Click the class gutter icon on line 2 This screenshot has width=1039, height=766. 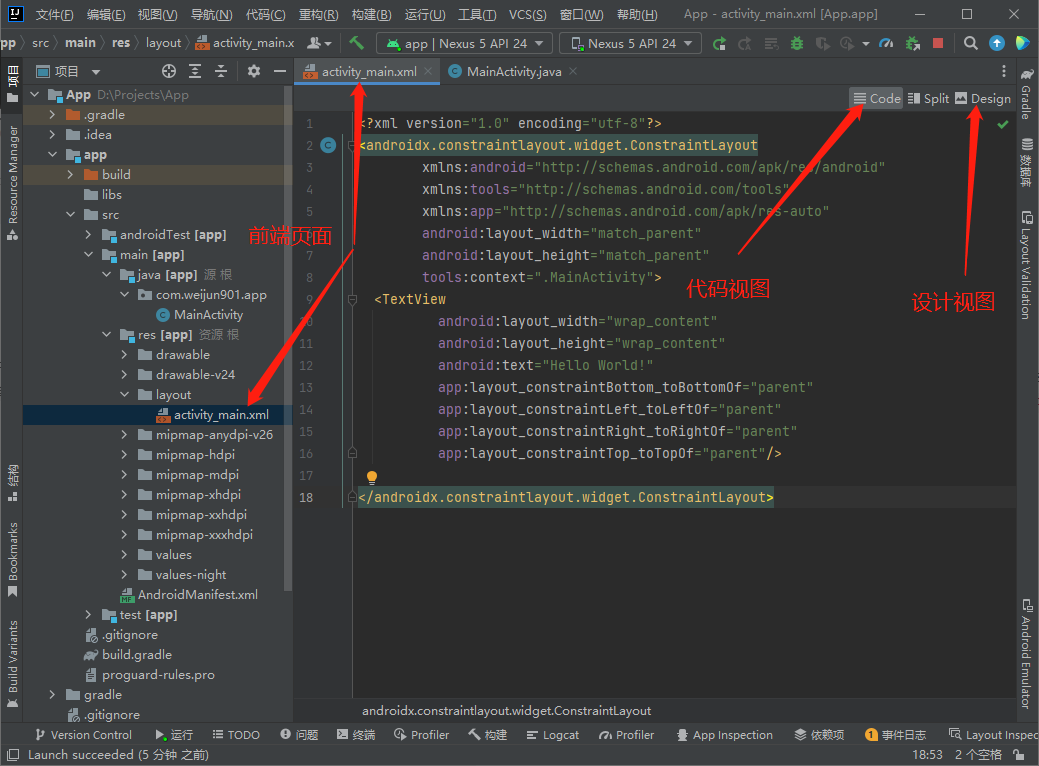click(328, 145)
